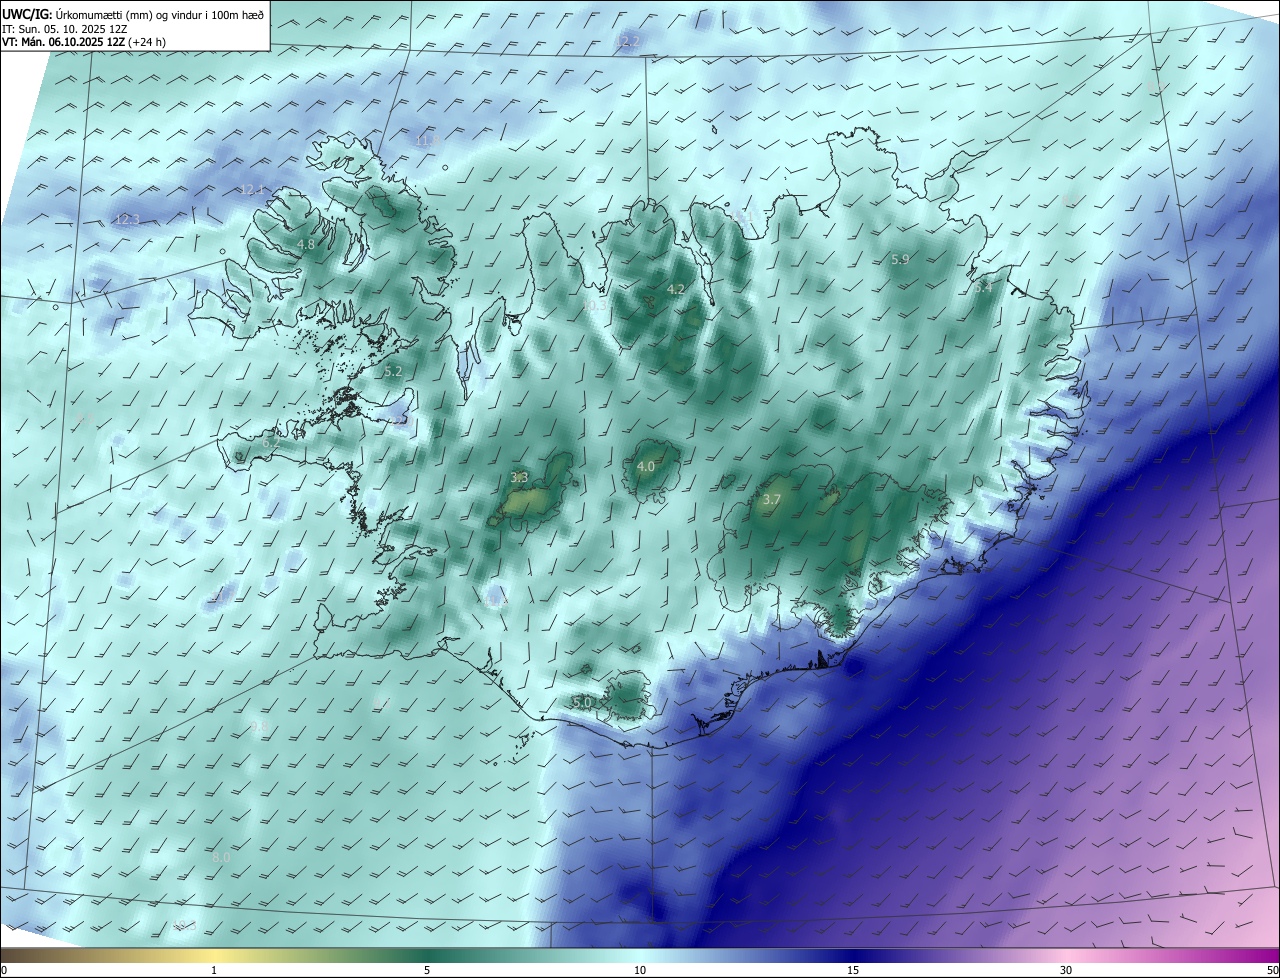Click the "0" tick on the color scale
This screenshot has height=978, width=1280.
point(4,970)
